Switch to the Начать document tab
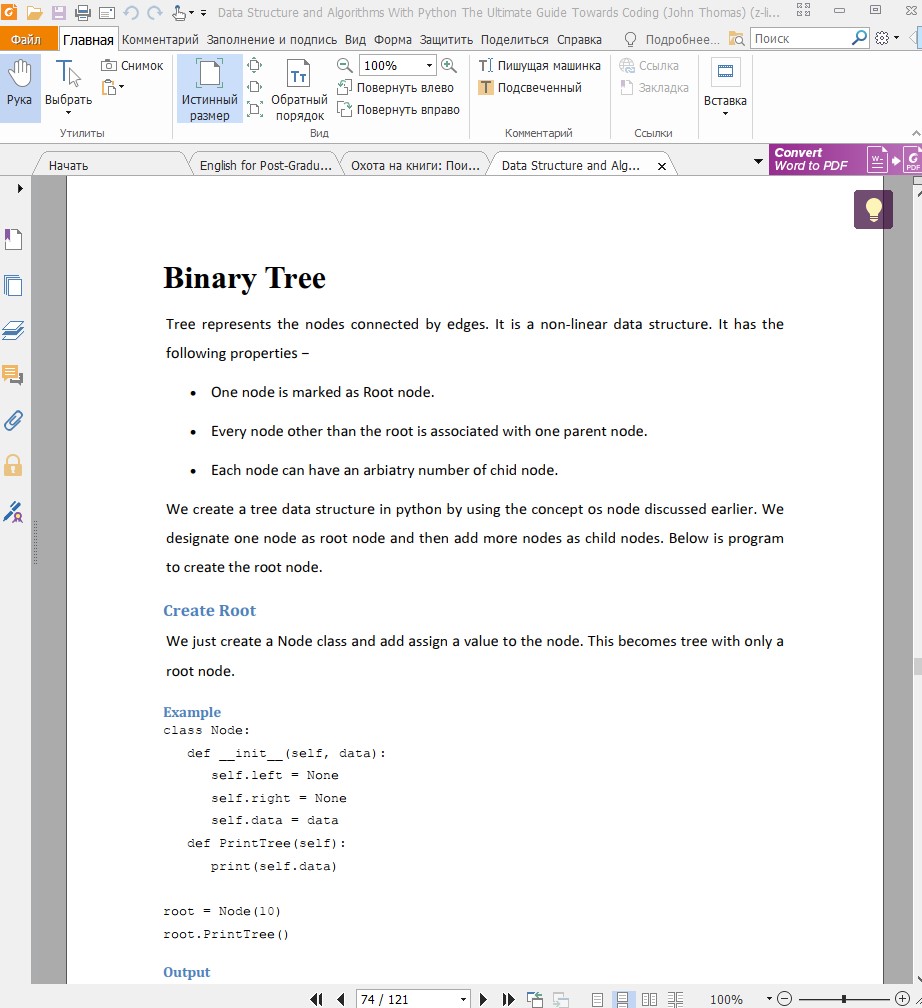Viewport: 922px width, 1008px height. click(68, 165)
